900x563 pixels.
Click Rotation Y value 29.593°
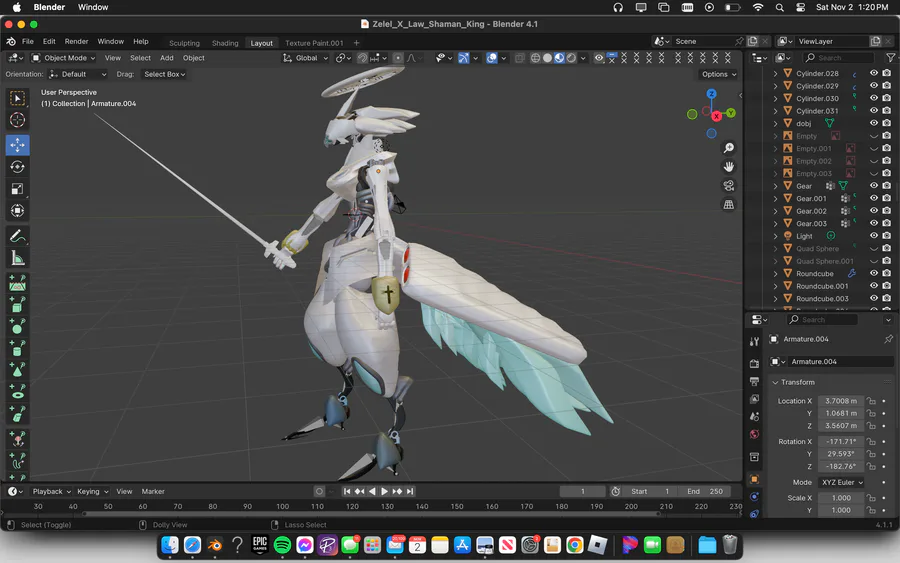[841, 454]
